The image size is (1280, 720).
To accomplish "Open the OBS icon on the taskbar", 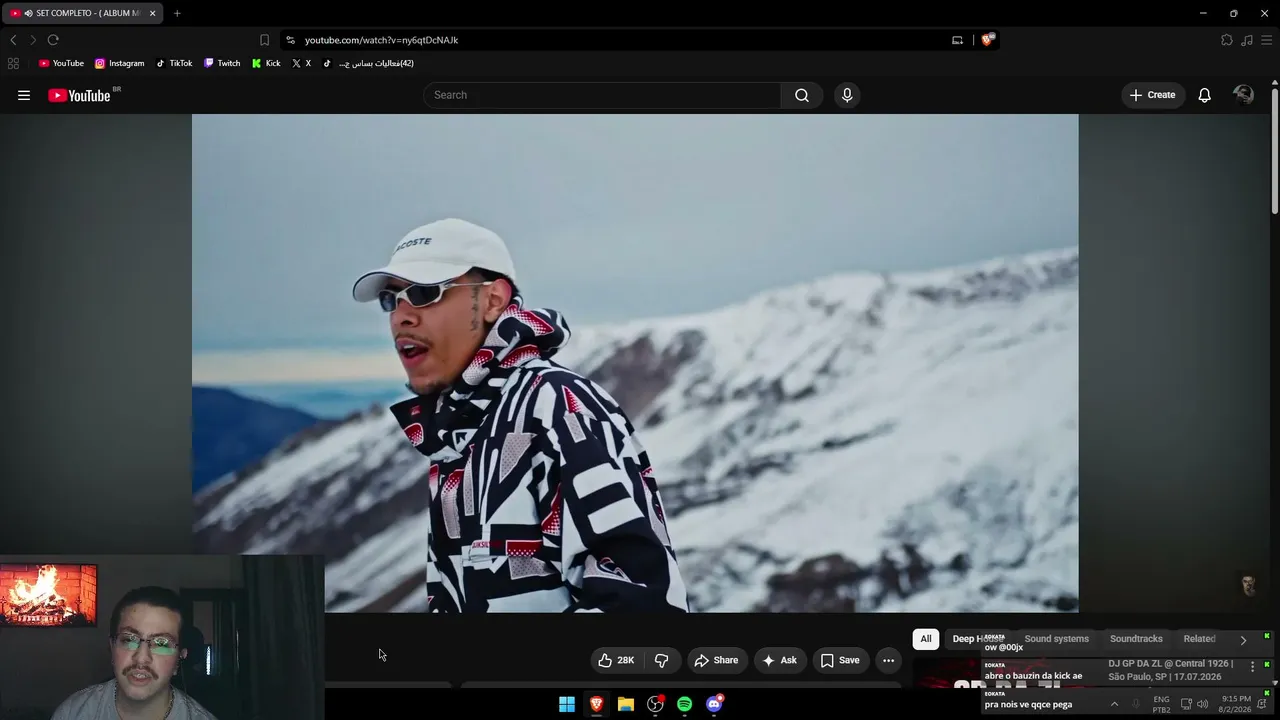I will point(655,704).
